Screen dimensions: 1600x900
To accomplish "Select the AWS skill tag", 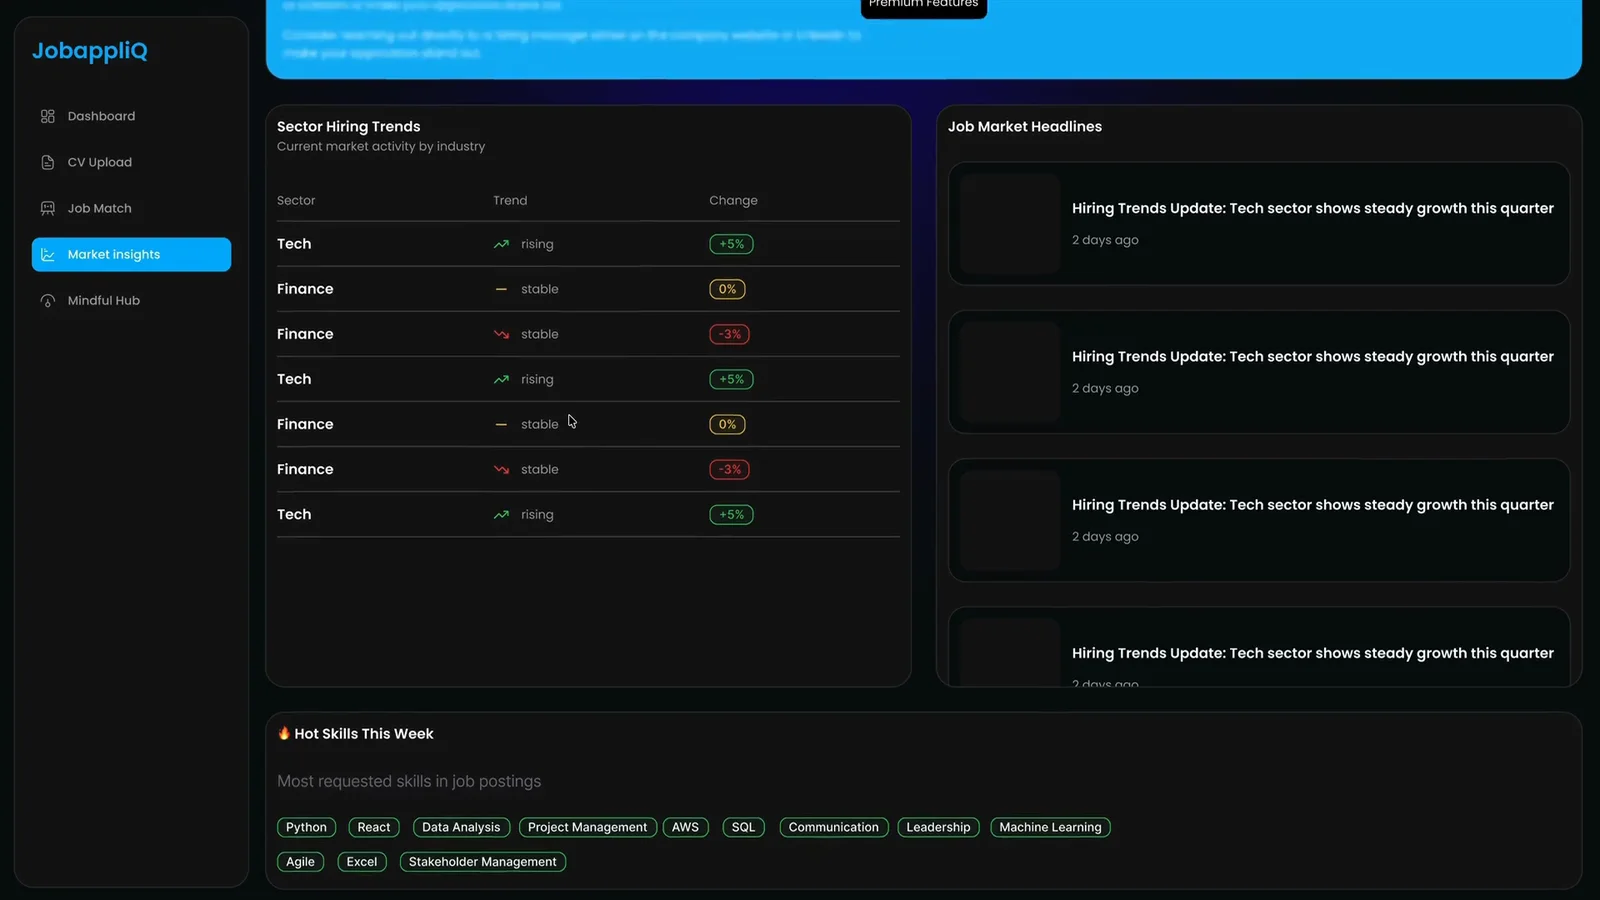I will click(x=685, y=827).
